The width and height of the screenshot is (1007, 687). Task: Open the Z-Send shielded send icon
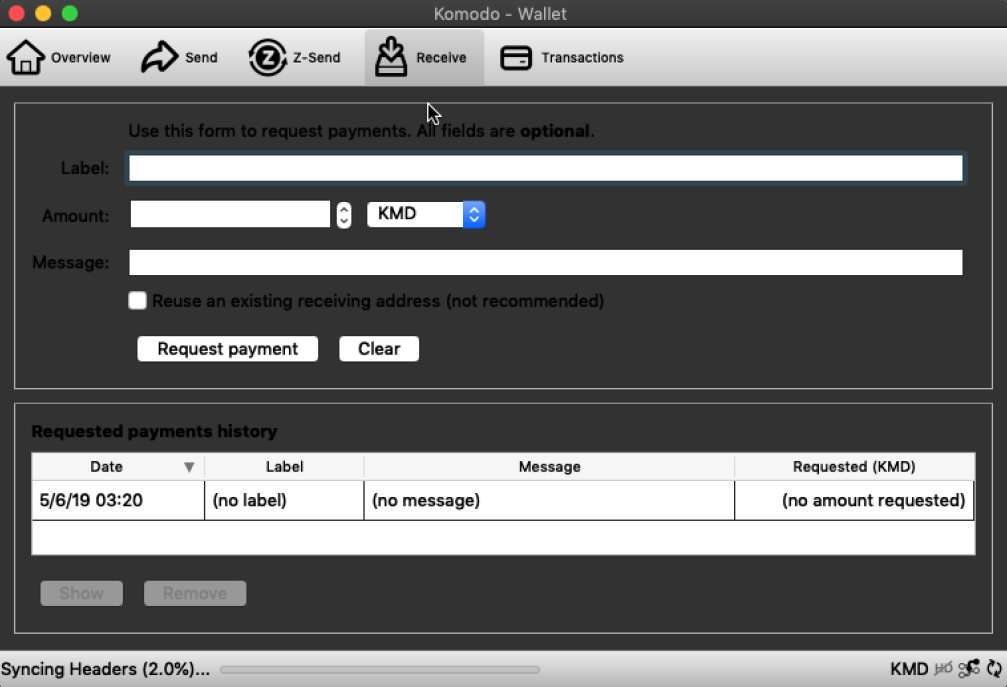(267, 57)
